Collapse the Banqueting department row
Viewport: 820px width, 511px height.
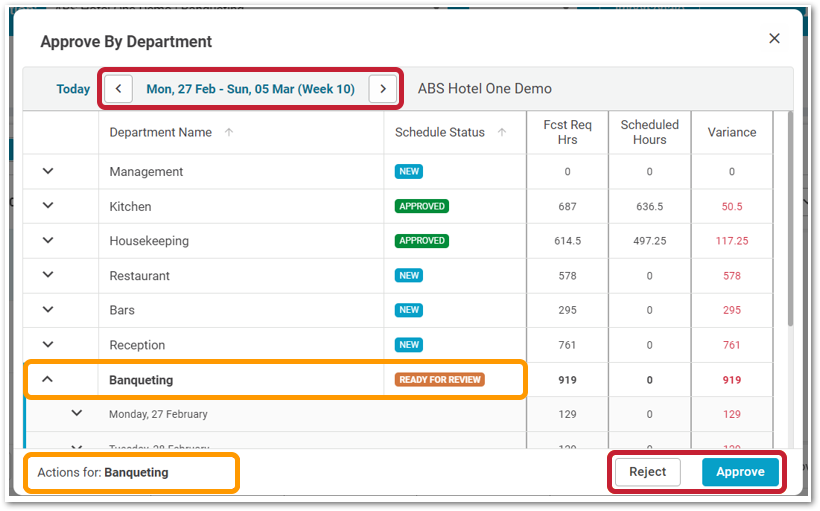[x=48, y=380]
